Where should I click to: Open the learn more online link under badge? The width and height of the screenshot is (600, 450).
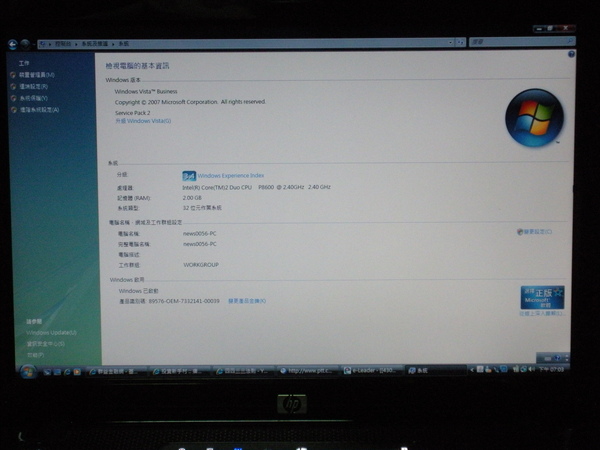[x=542, y=314]
